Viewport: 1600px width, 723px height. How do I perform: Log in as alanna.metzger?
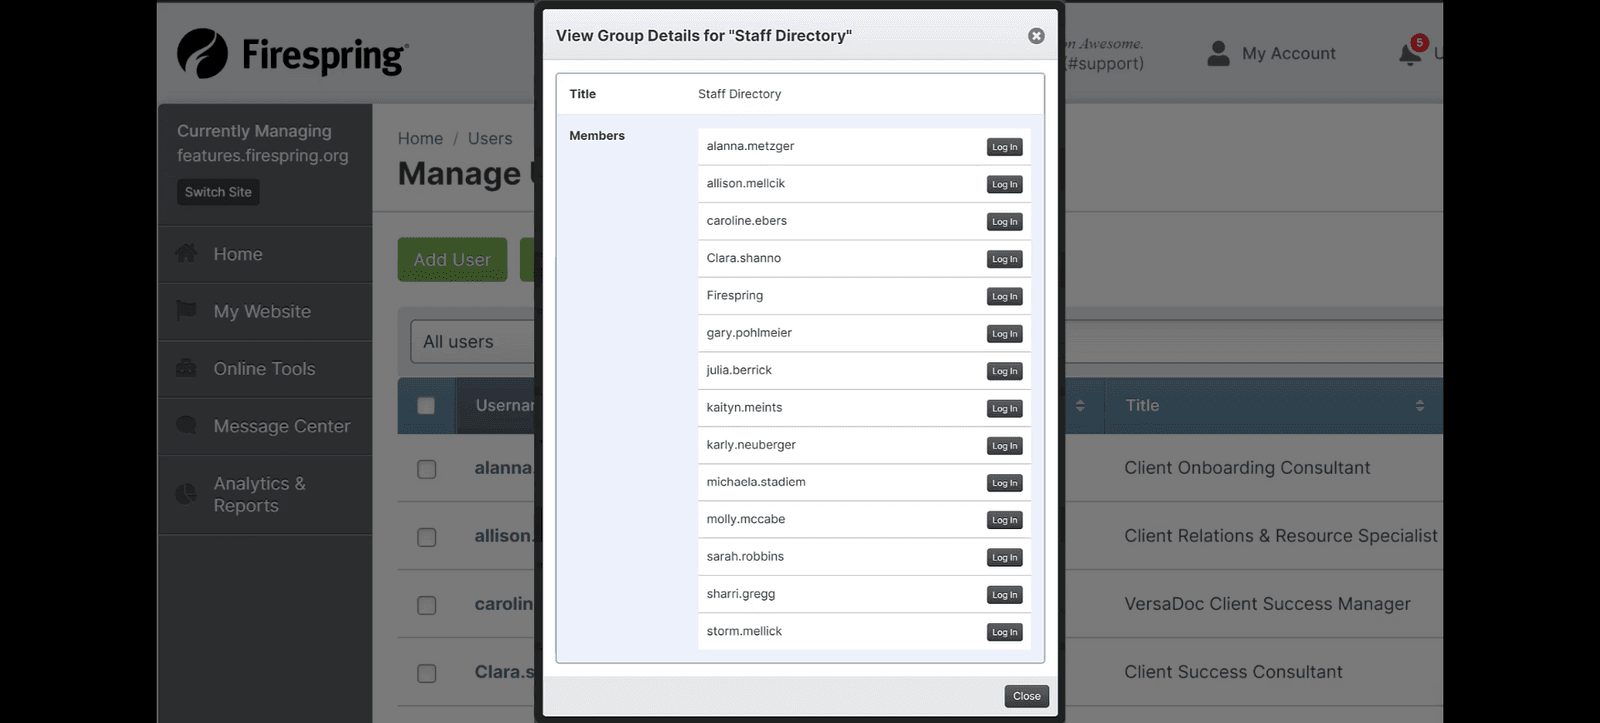(x=1004, y=147)
